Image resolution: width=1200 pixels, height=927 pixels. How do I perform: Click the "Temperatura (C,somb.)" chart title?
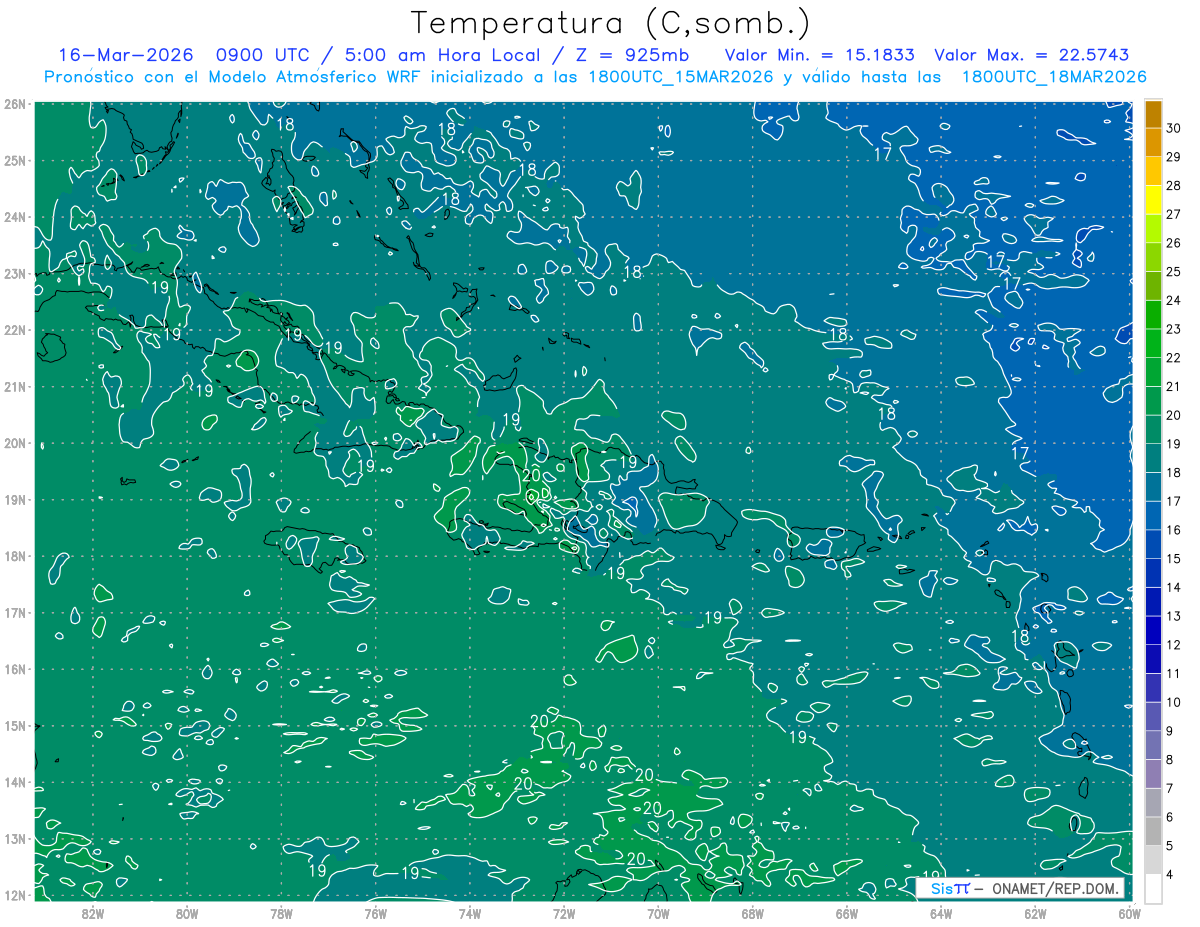coord(611,23)
